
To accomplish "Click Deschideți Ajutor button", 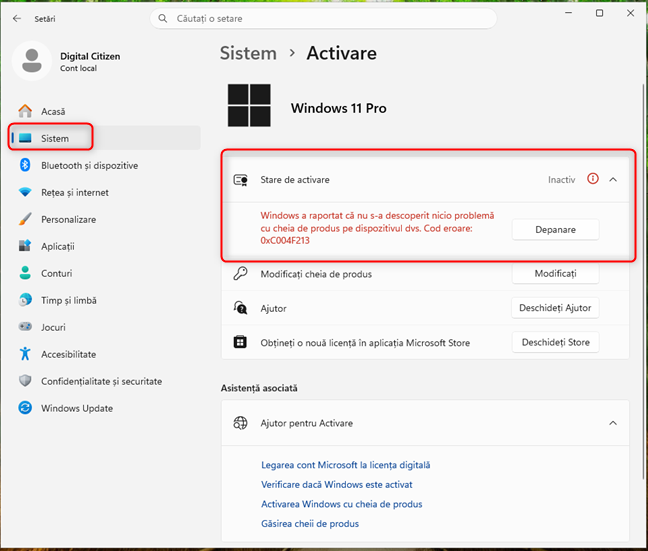I will coord(555,308).
